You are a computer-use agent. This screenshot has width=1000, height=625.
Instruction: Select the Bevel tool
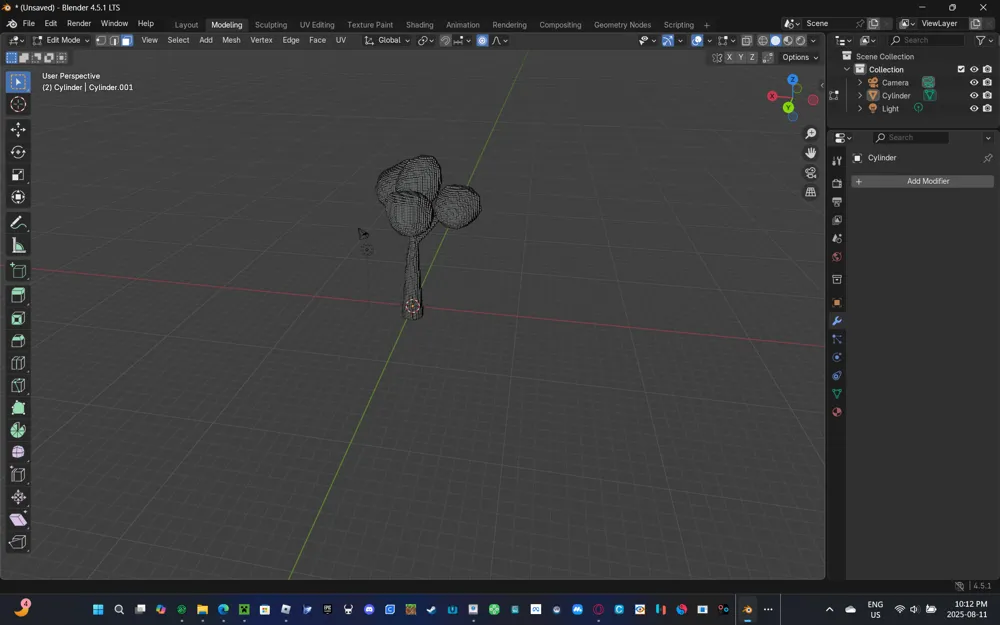click(18, 341)
